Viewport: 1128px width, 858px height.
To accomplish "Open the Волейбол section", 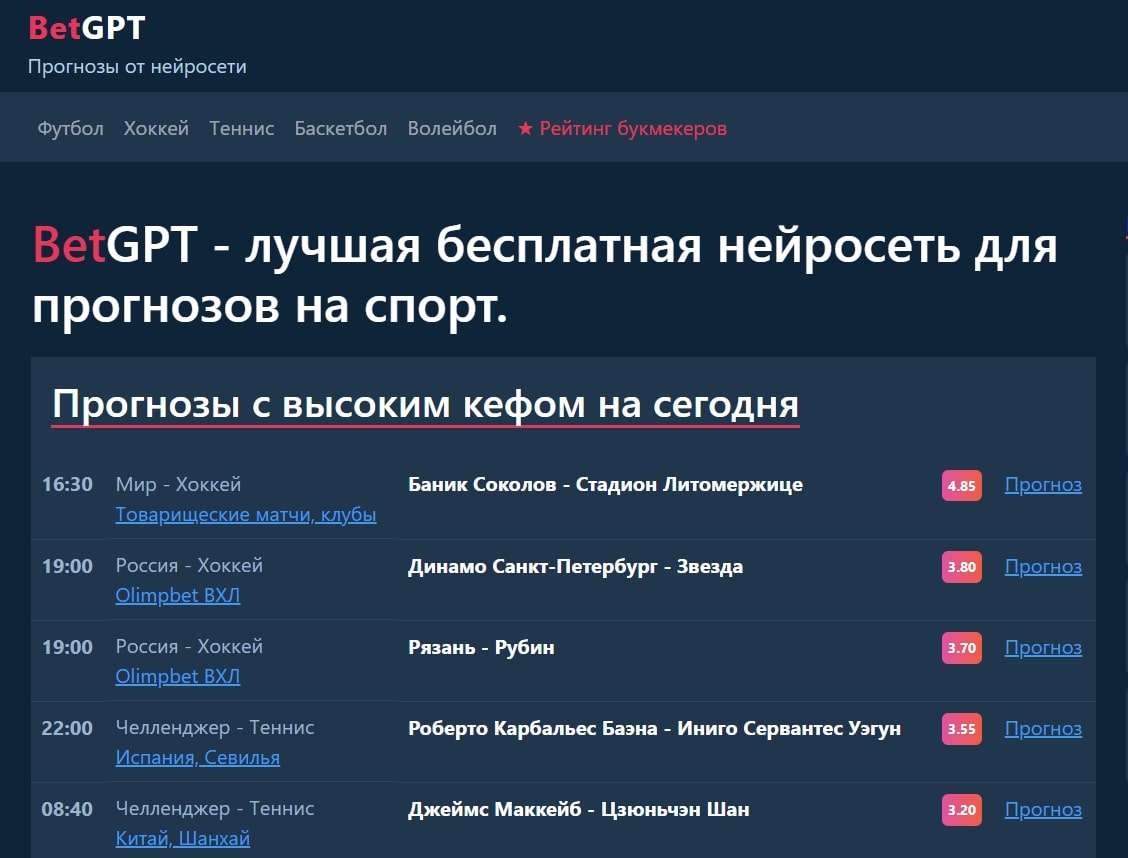I will point(452,128).
